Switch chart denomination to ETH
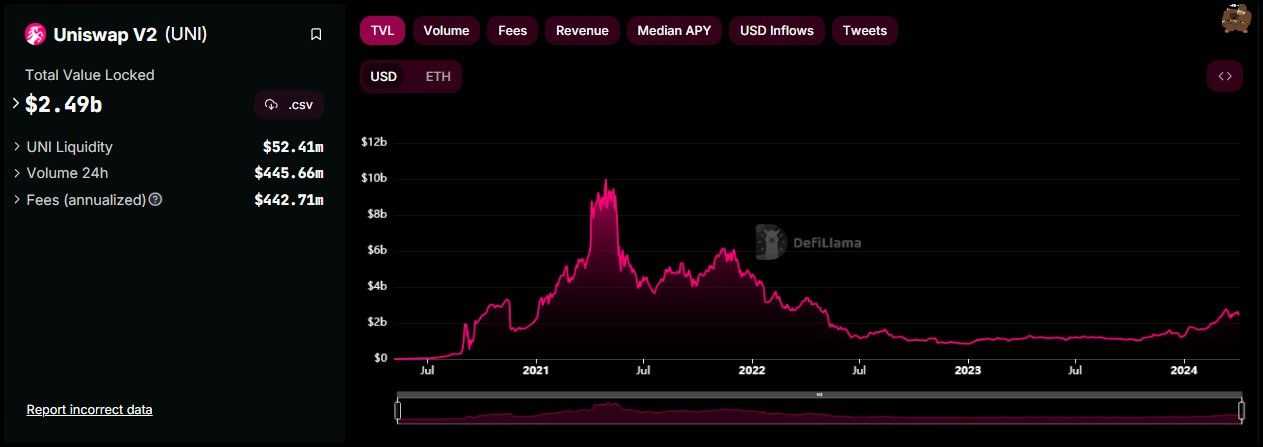This screenshot has height=447, width=1263. (438, 76)
